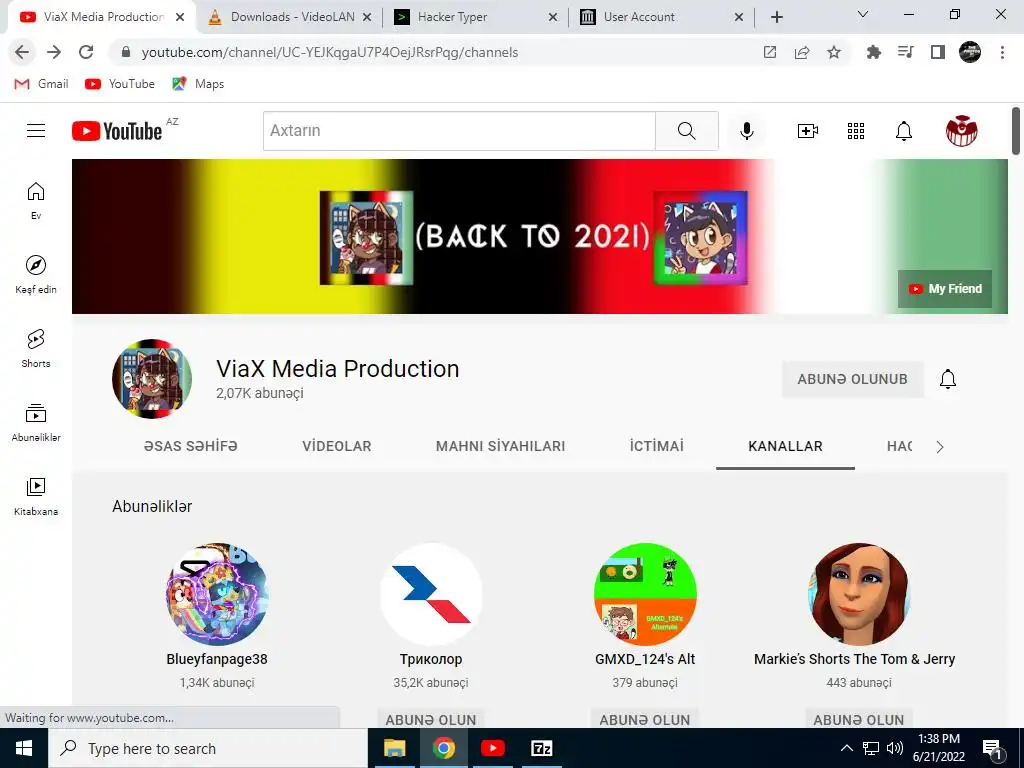
Task: Start voice search with microphone icon
Action: (746, 131)
